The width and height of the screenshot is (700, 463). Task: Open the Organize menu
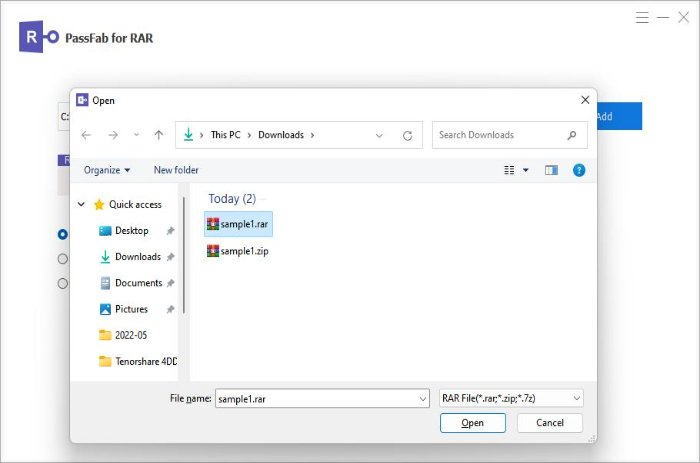pyautogui.click(x=107, y=170)
